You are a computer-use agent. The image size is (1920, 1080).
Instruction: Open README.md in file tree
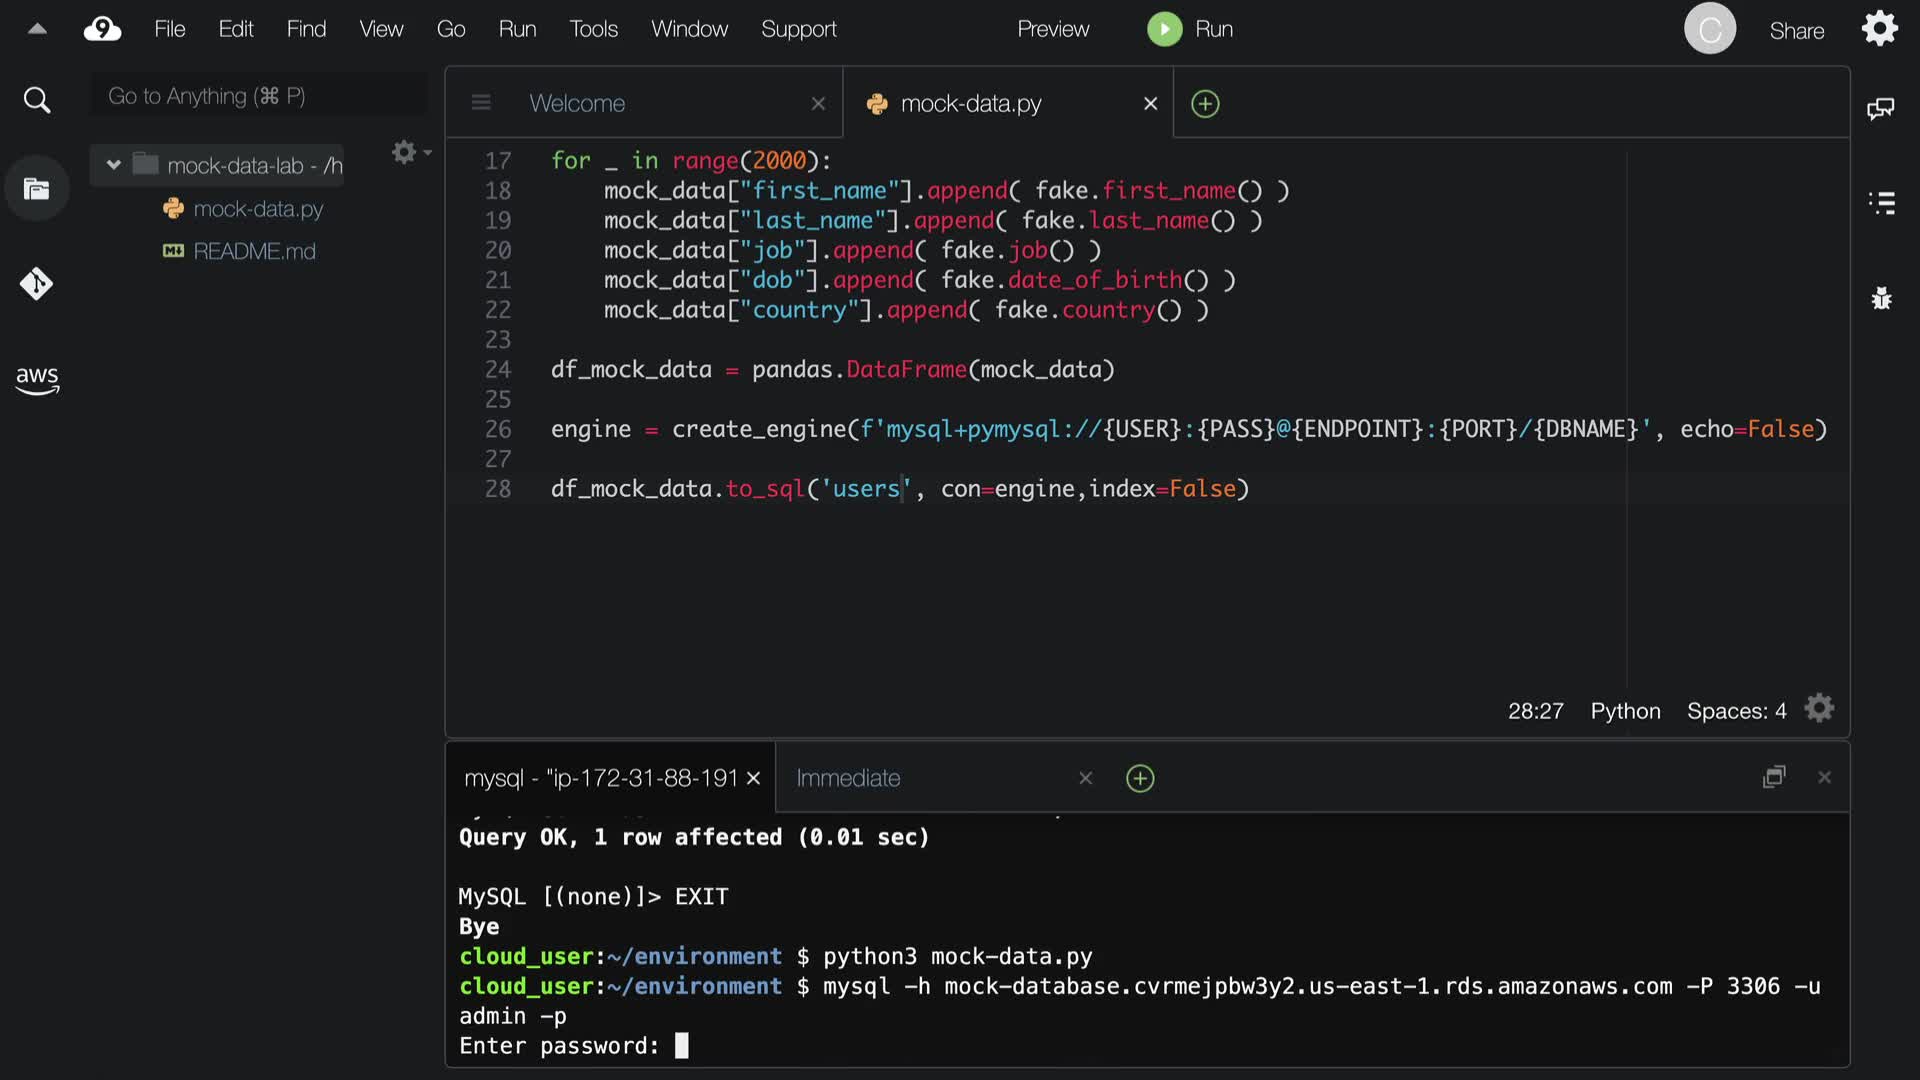(254, 251)
